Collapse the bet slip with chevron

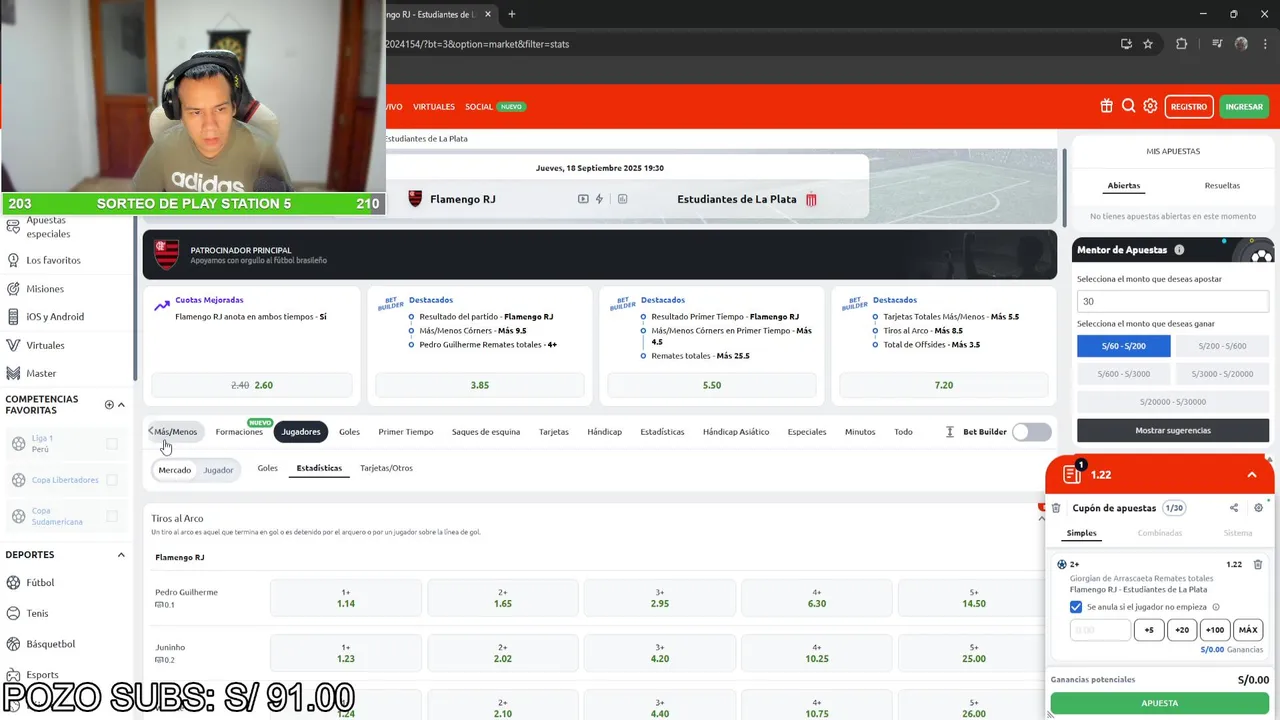[1252, 474]
